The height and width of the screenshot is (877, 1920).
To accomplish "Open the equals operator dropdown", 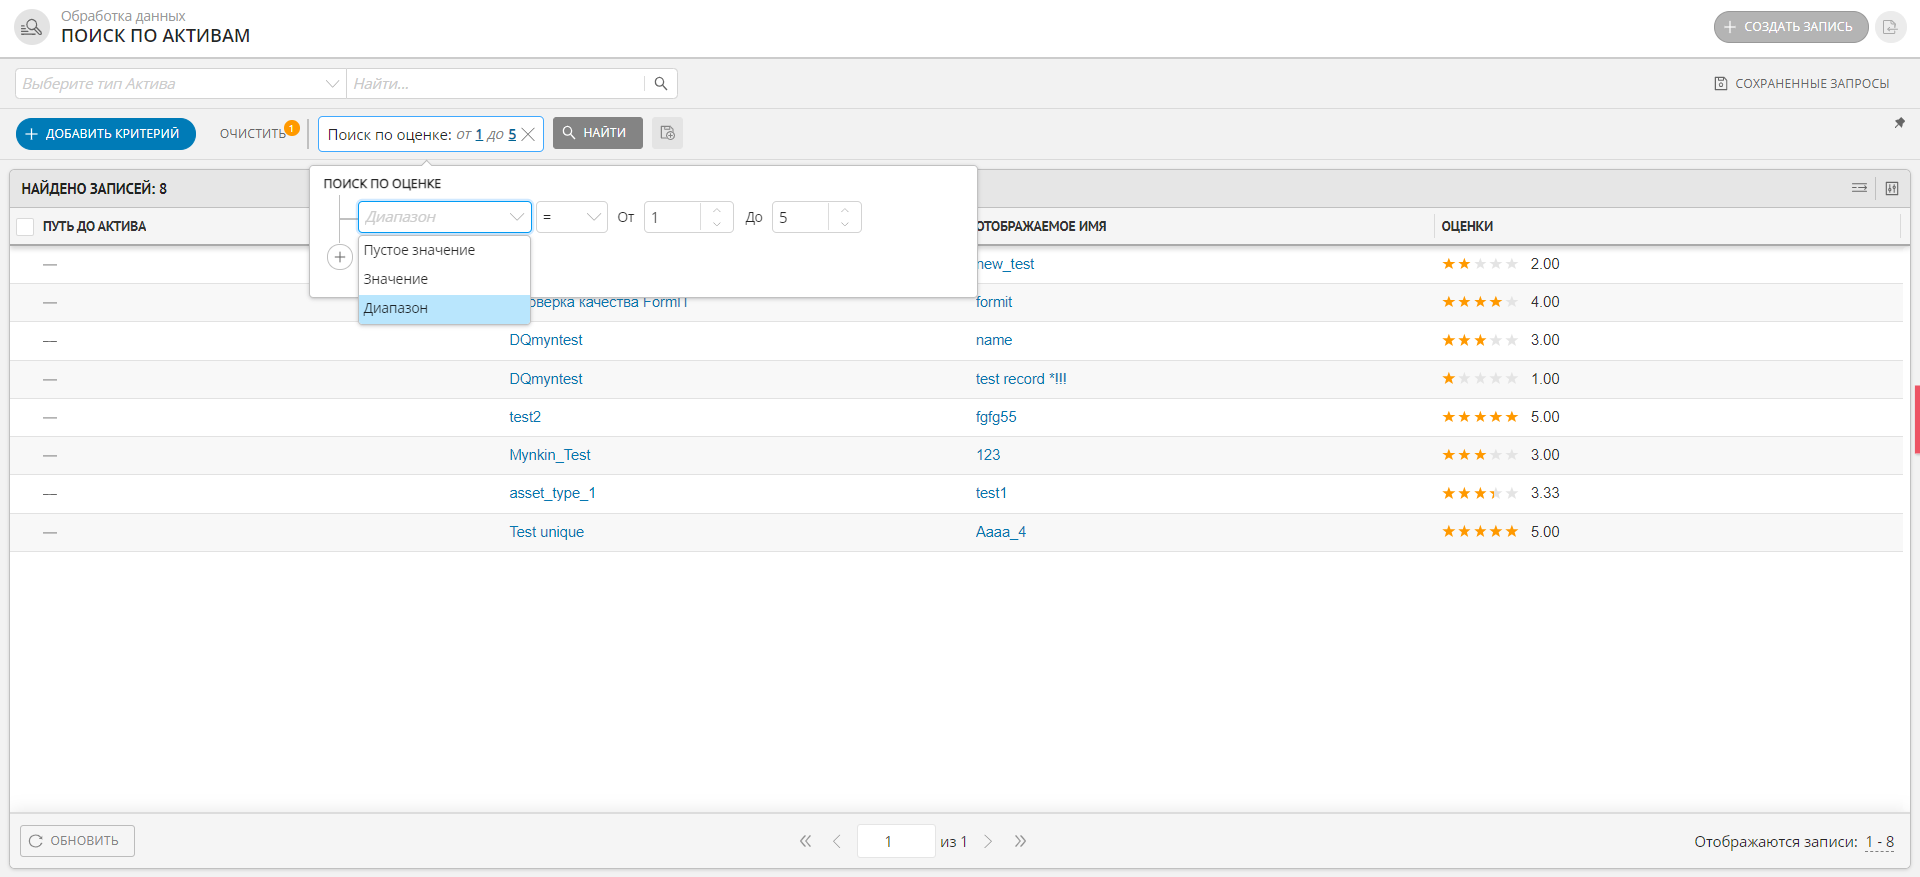I will tap(572, 217).
